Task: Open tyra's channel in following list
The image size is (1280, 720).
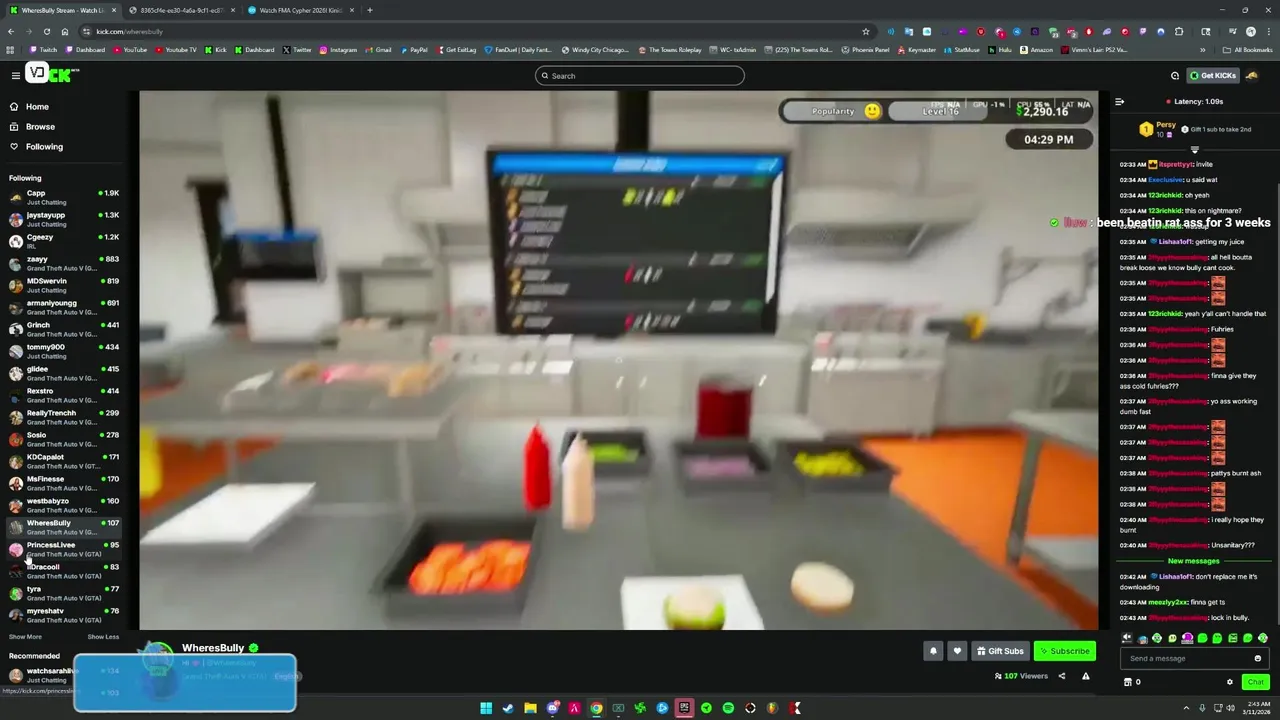Action: tap(64, 593)
